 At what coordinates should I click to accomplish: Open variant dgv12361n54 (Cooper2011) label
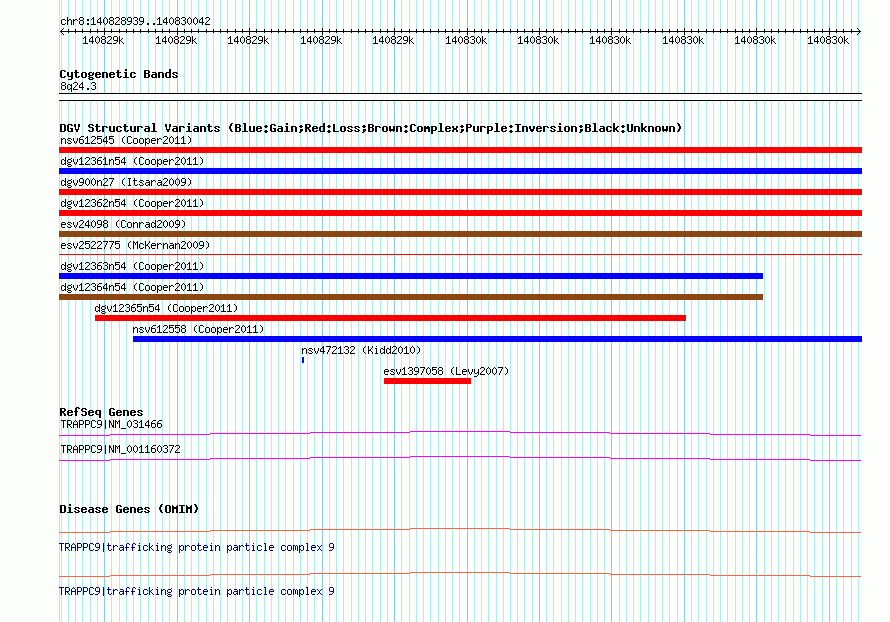coord(132,161)
